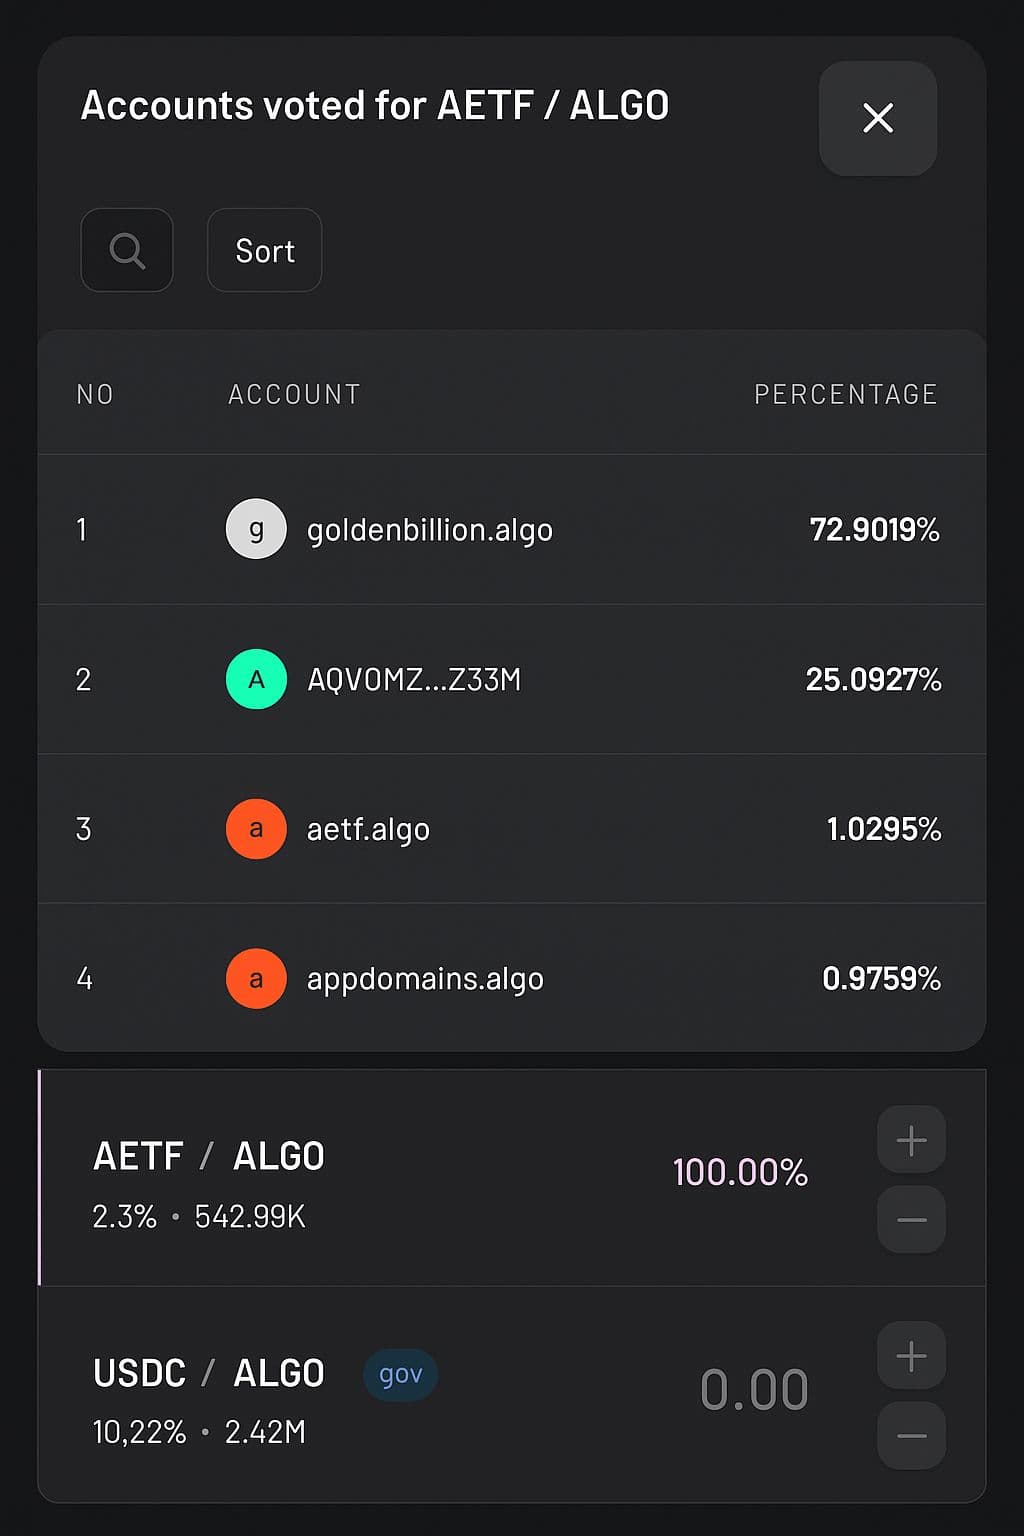Decrease AETF / ALGO vote with minus
Image resolution: width=1024 pixels, height=1536 pixels.
(911, 1220)
